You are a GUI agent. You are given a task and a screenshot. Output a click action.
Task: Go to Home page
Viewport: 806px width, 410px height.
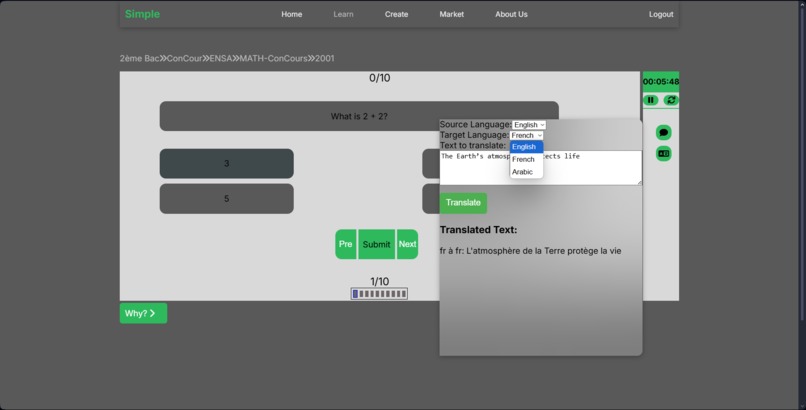tap(291, 14)
